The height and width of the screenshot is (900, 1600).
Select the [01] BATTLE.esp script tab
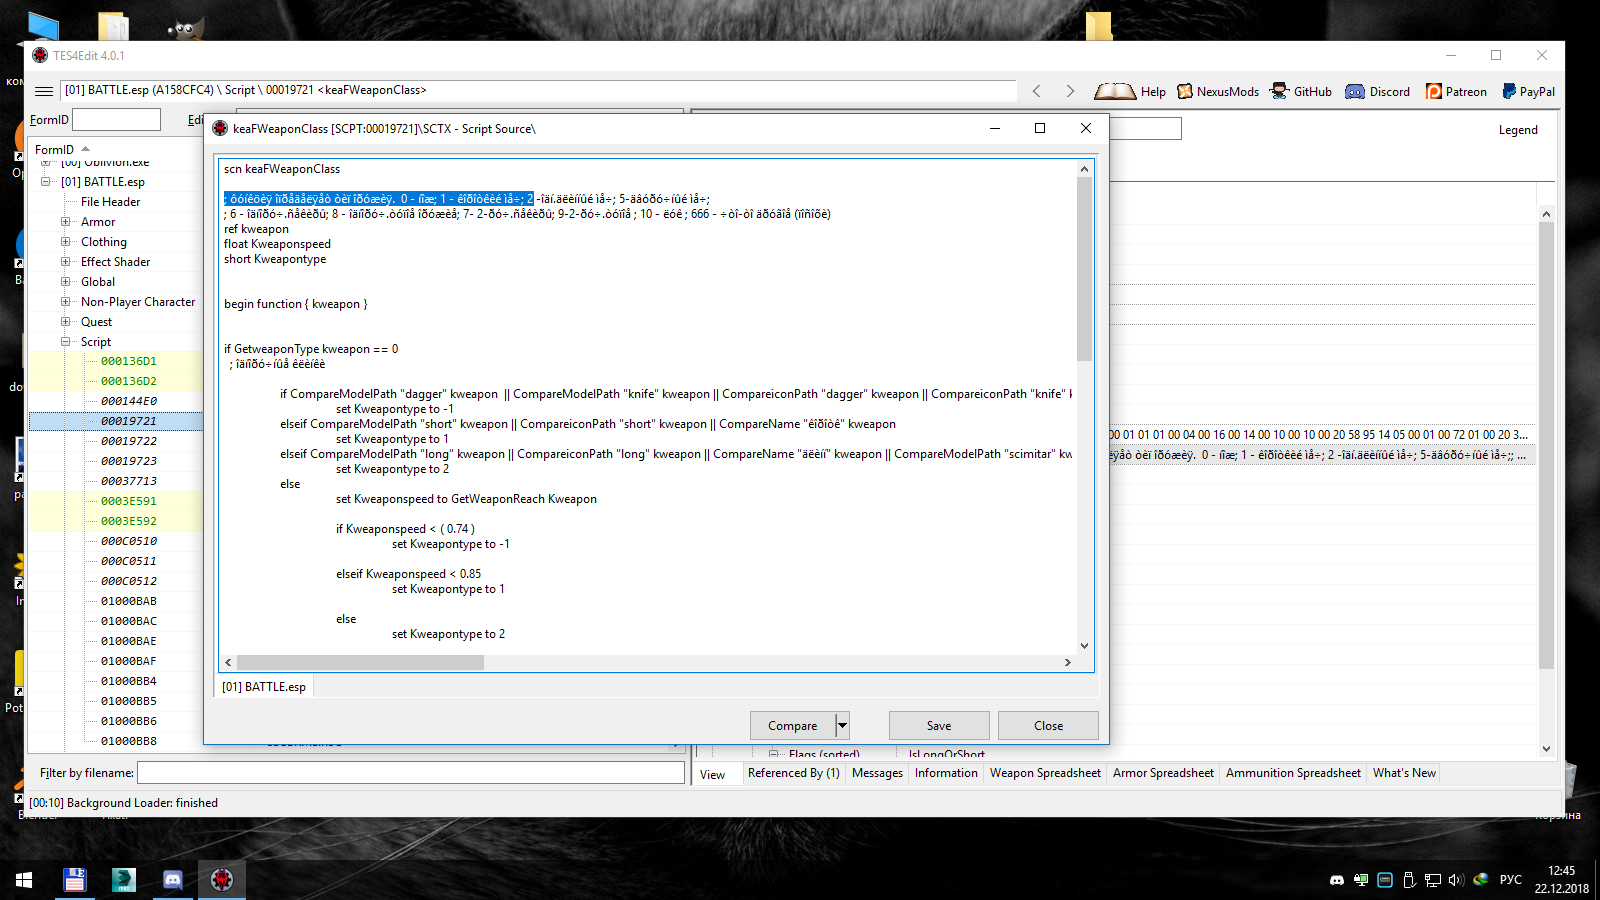tap(264, 687)
